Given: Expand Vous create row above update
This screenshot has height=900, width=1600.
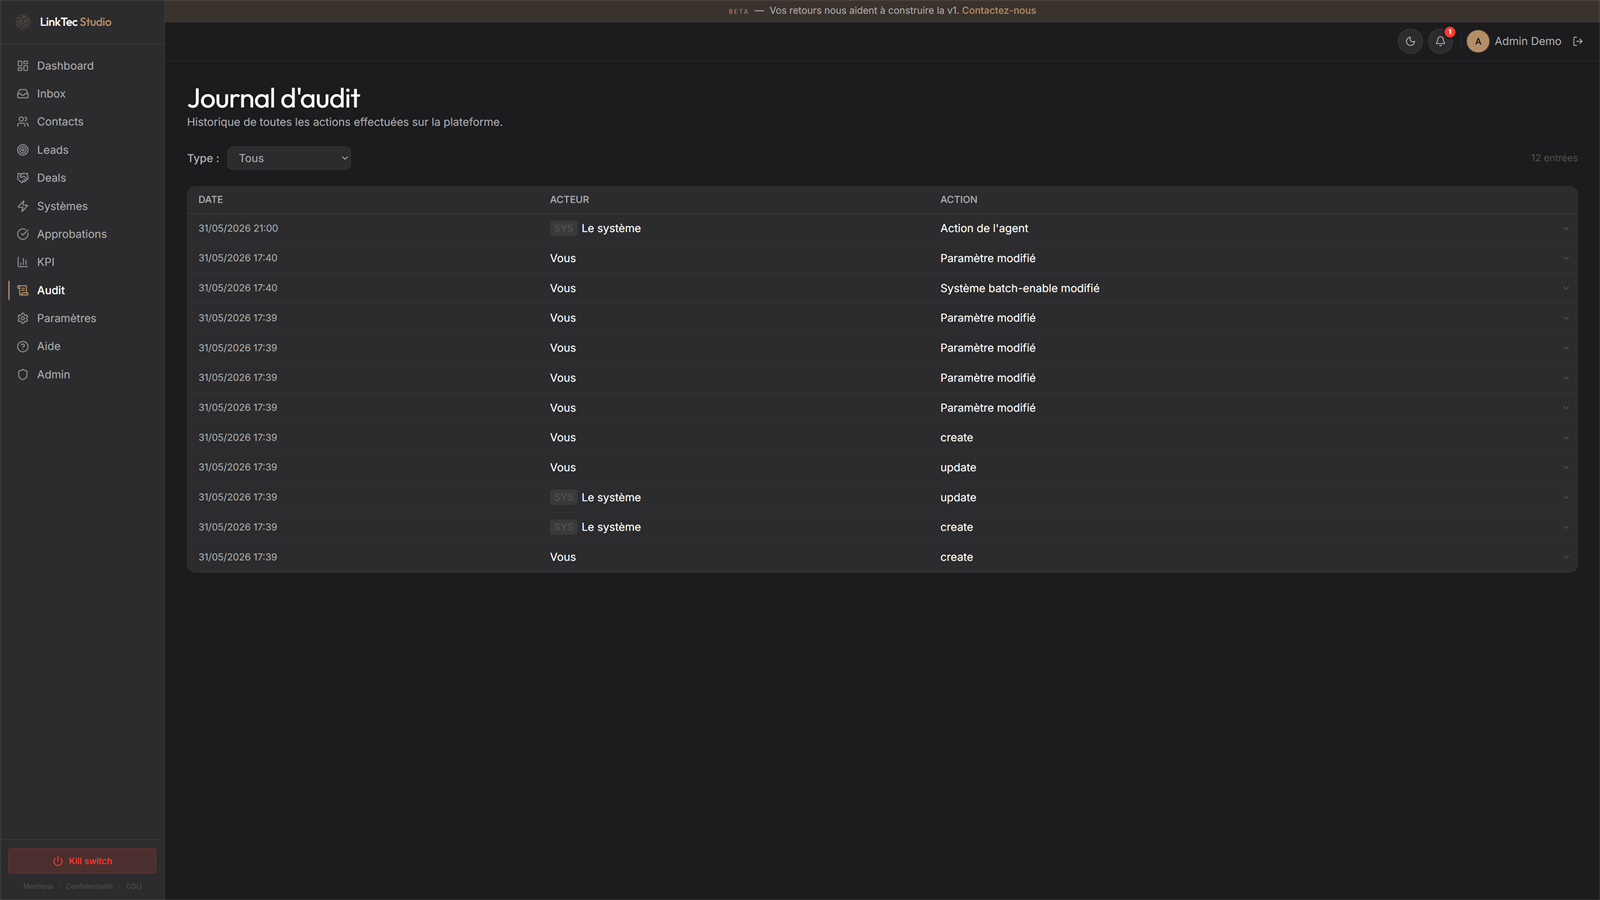Looking at the screenshot, I should (1565, 438).
